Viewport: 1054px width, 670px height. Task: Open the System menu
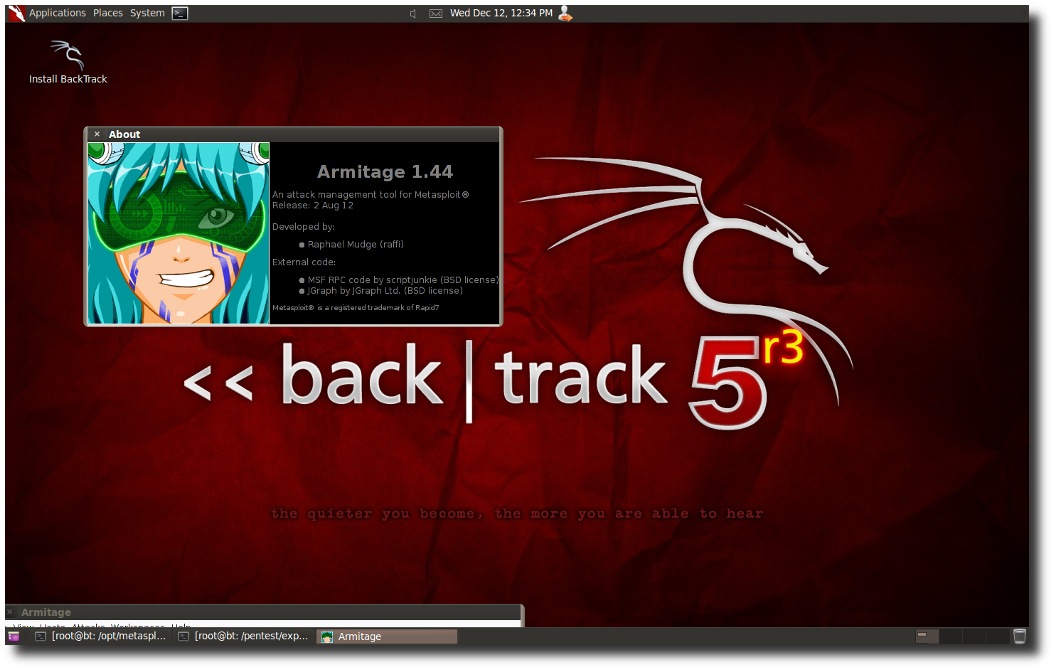[147, 13]
